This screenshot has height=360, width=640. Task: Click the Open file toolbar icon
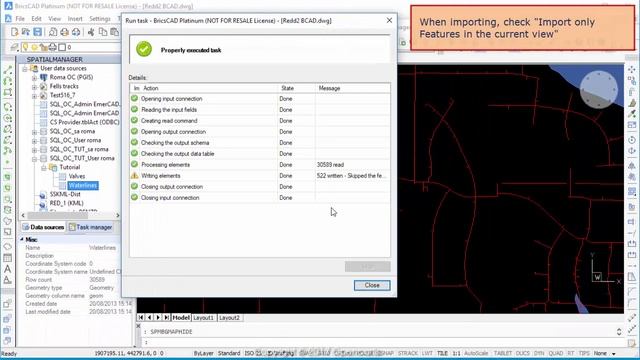pos(26,32)
